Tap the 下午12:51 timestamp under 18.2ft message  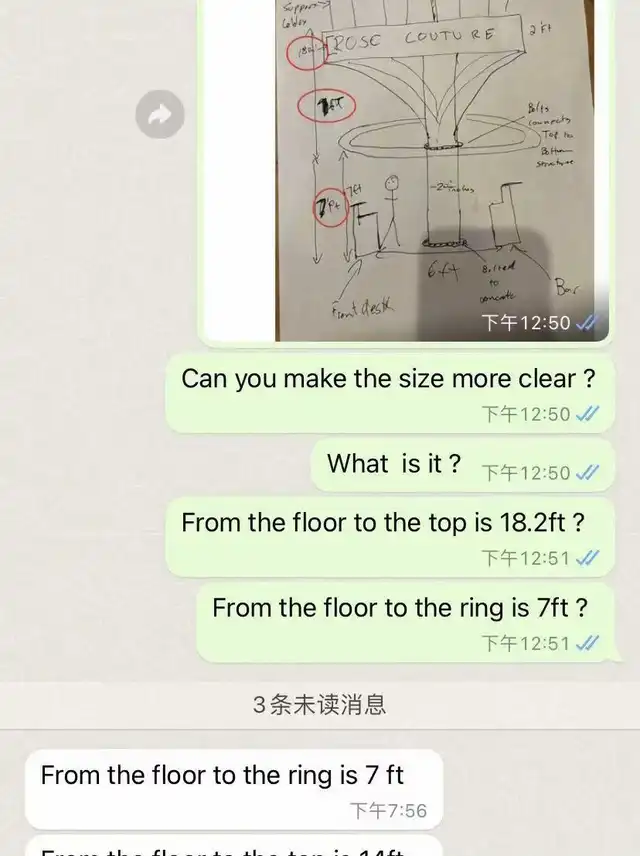tap(526, 558)
